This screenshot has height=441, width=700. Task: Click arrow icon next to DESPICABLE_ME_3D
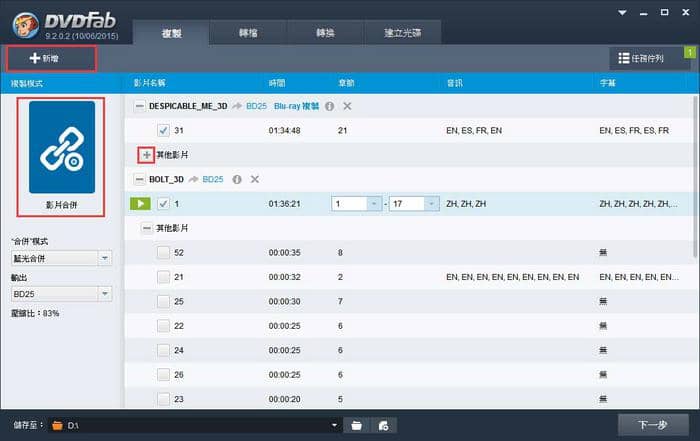237,106
